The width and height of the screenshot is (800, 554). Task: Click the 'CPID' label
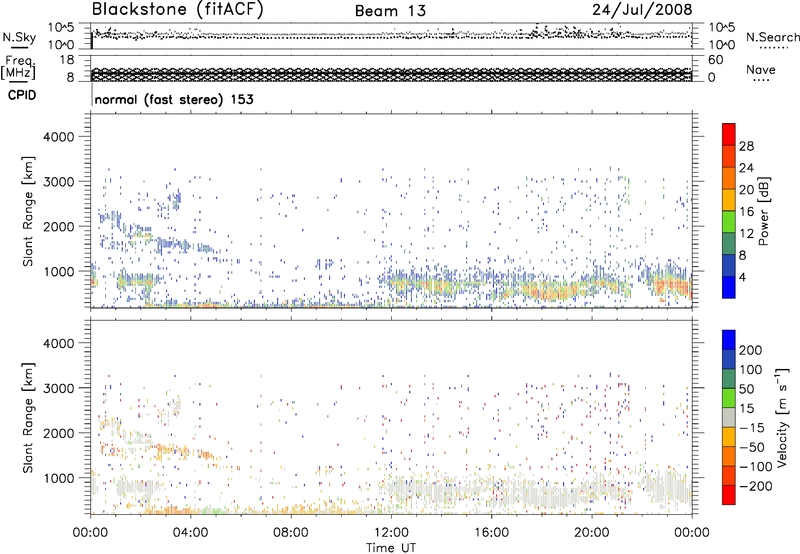point(22,95)
